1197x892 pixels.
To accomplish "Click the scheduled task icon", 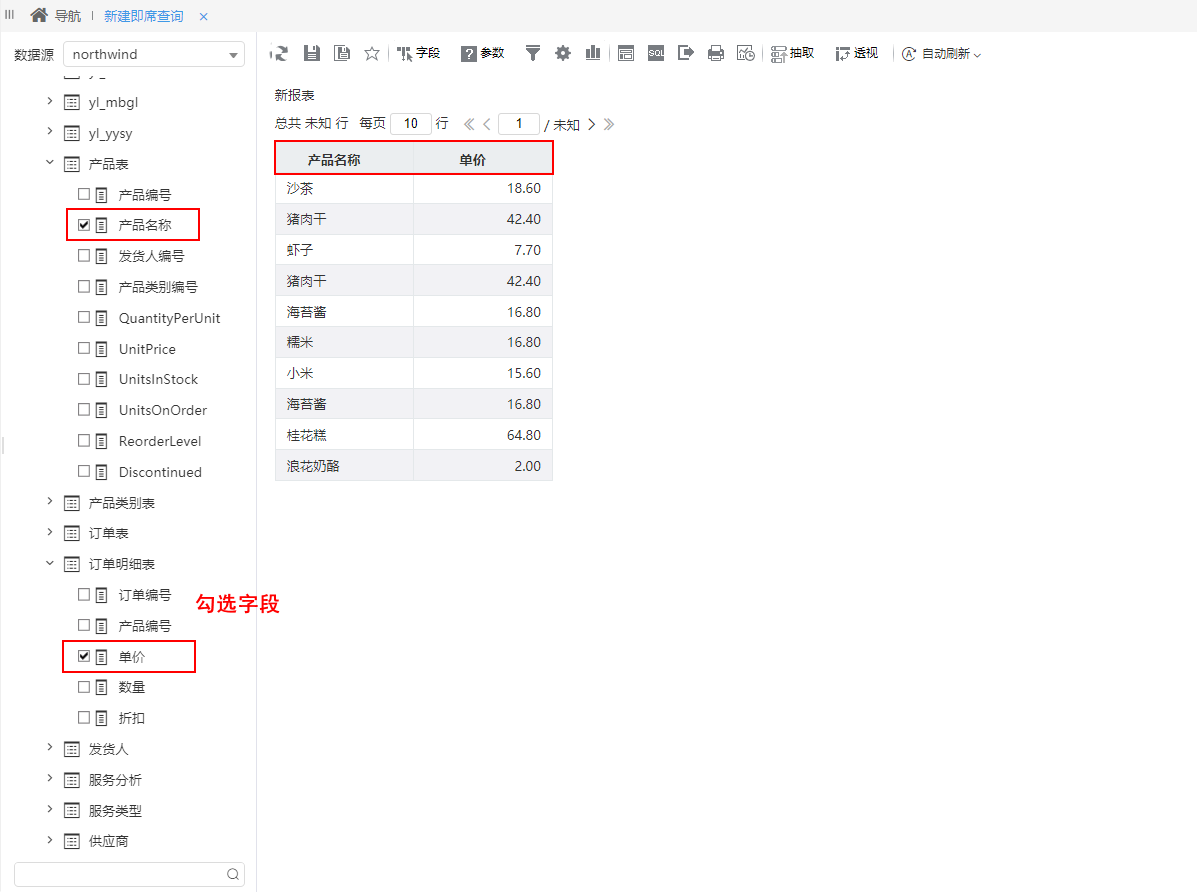I will point(745,53).
